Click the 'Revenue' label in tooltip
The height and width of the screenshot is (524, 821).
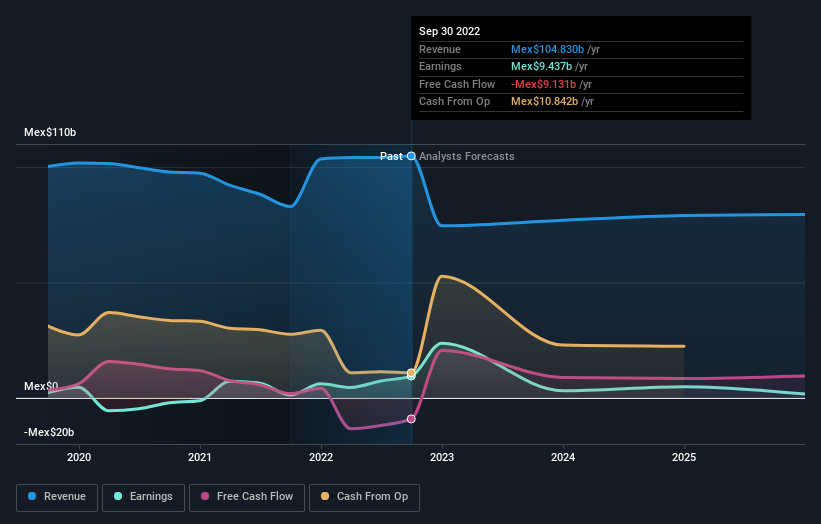coord(440,49)
